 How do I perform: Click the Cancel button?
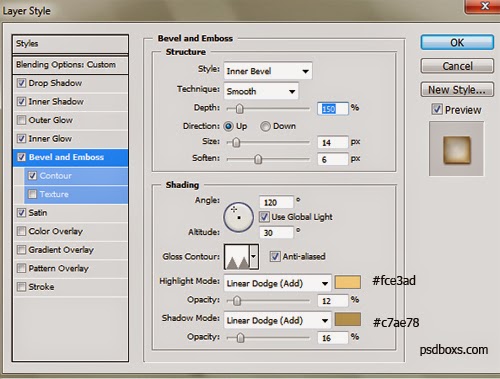[x=457, y=66]
